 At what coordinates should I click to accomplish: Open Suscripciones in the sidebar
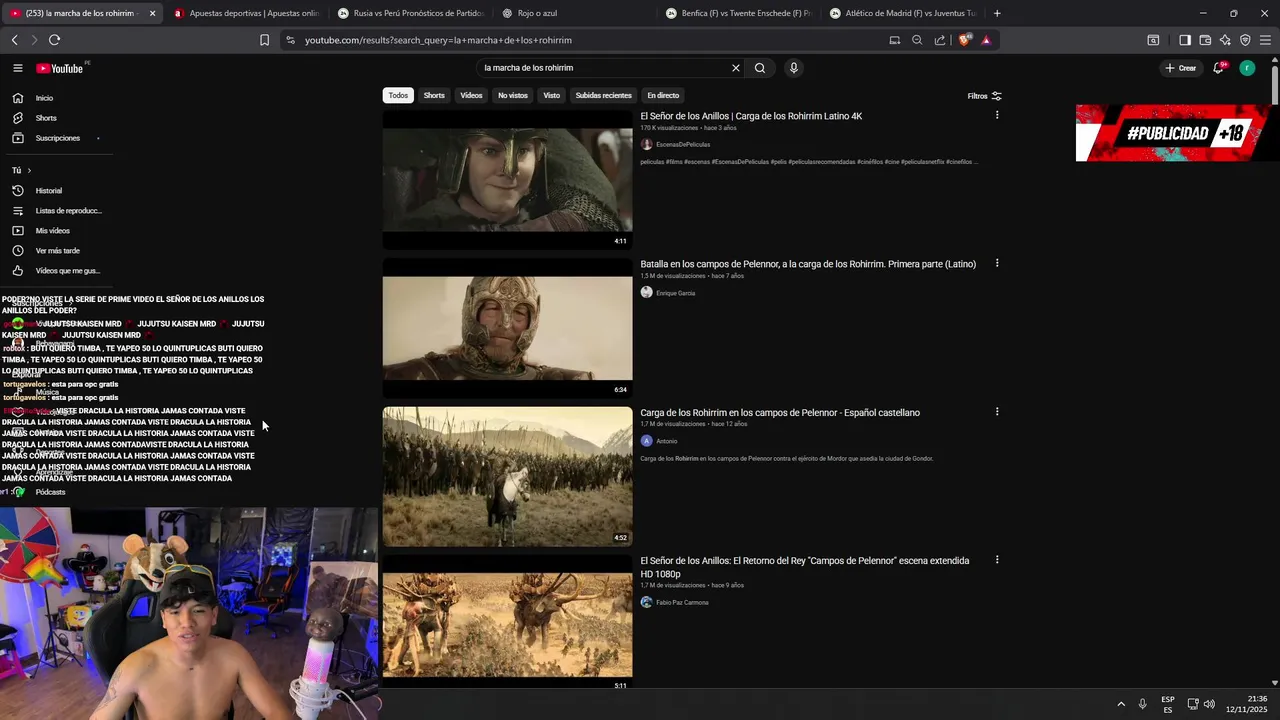57,138
